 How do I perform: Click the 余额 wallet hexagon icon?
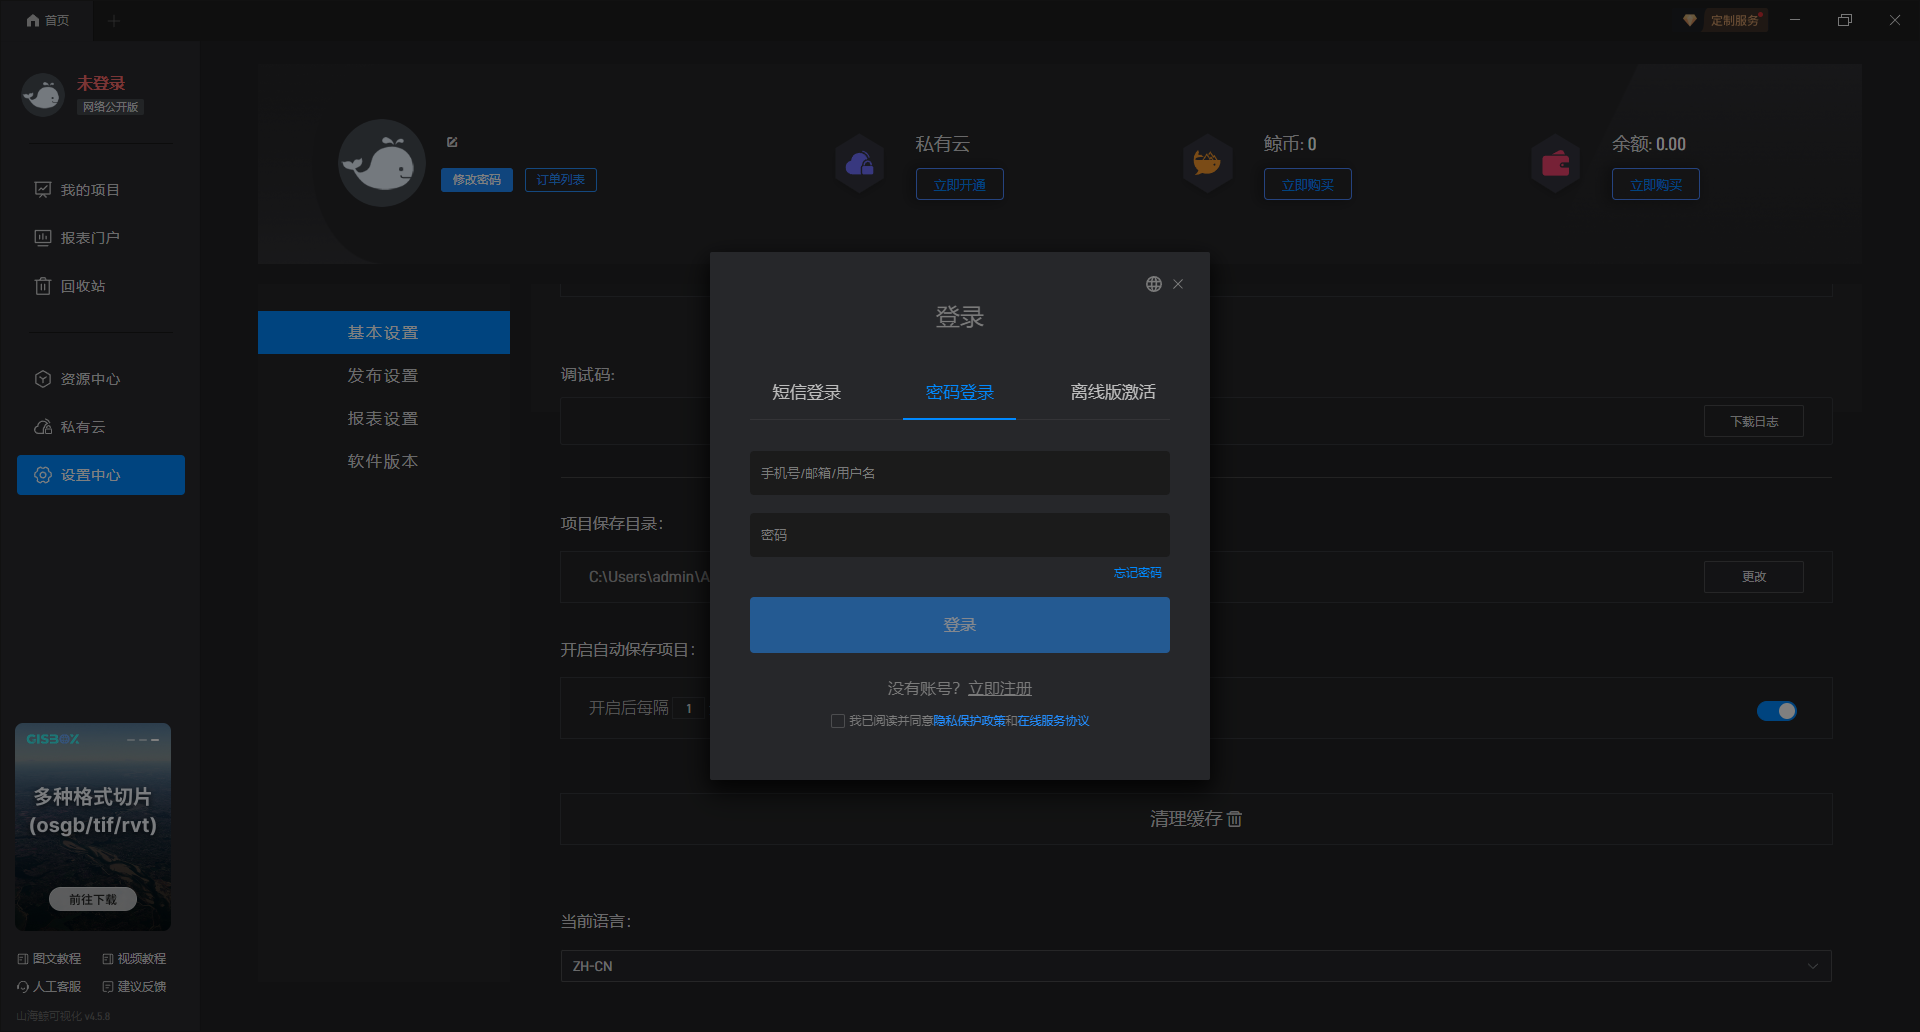tap(1555, 164)
